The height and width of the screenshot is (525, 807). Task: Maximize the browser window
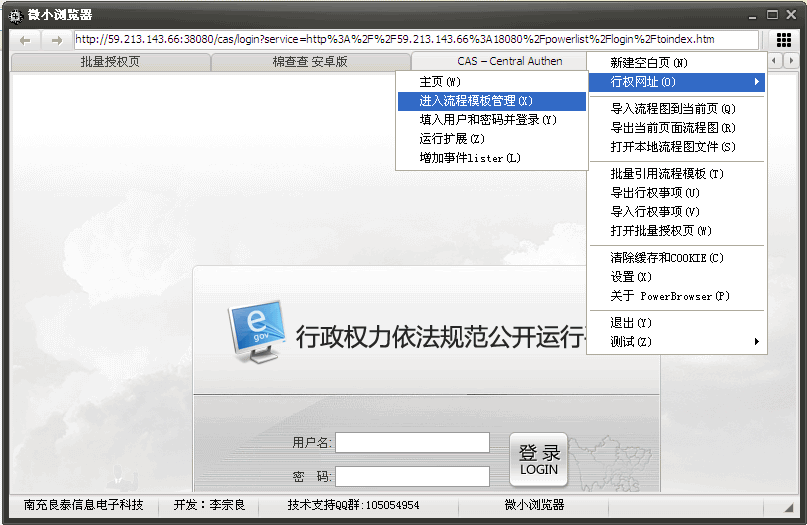(x=774, y=15)
